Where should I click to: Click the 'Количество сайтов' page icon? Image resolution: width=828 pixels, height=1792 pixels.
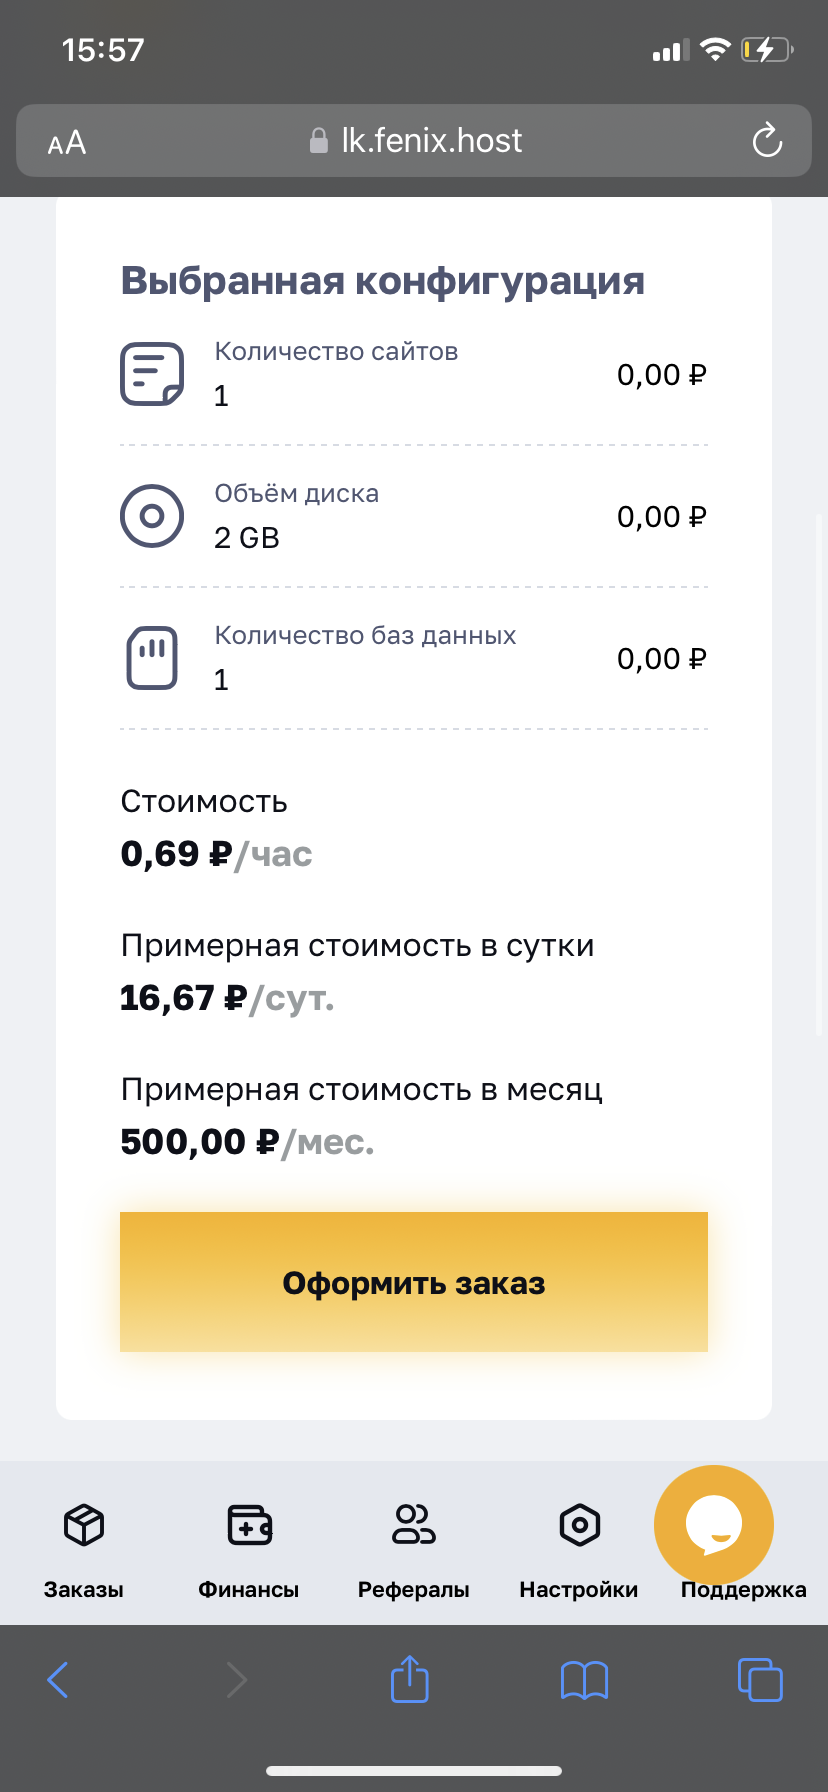coord(152,374)
